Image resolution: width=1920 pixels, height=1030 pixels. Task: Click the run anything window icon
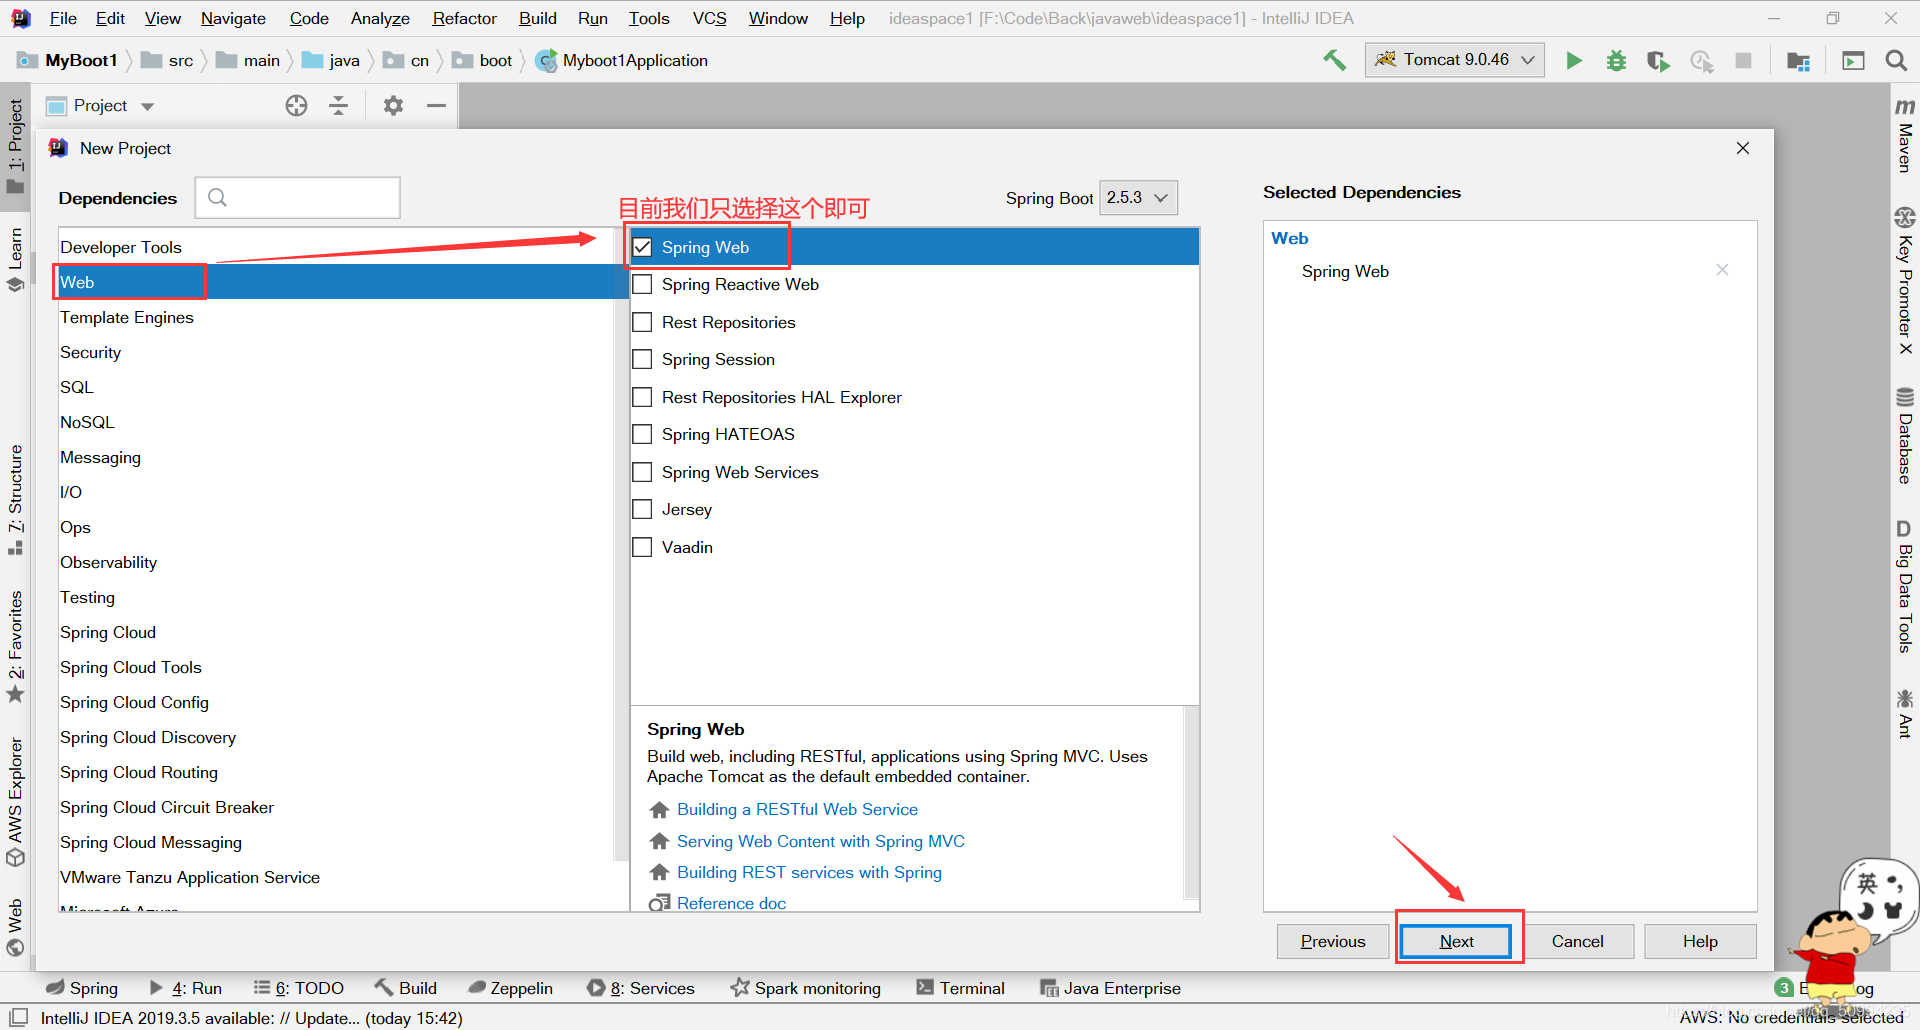[x=1853, y=61]
